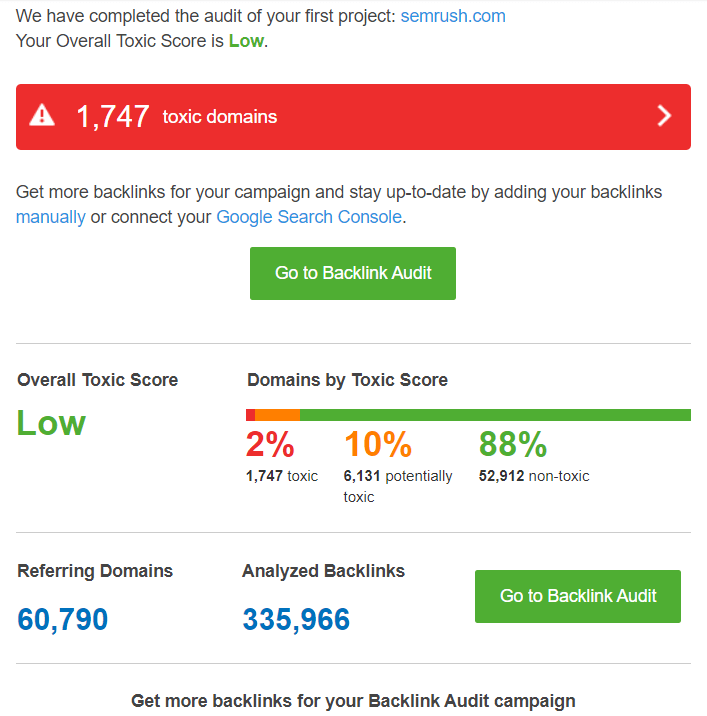The width and height of the screenshot is (707, 716).
Task: Click the '1,747 toxic domains' banner text
Action: [177, 117]
